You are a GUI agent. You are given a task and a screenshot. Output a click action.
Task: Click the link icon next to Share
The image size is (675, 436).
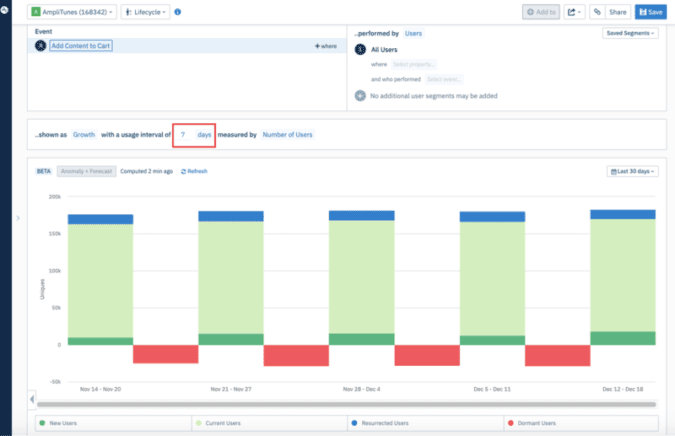(596, 12)
